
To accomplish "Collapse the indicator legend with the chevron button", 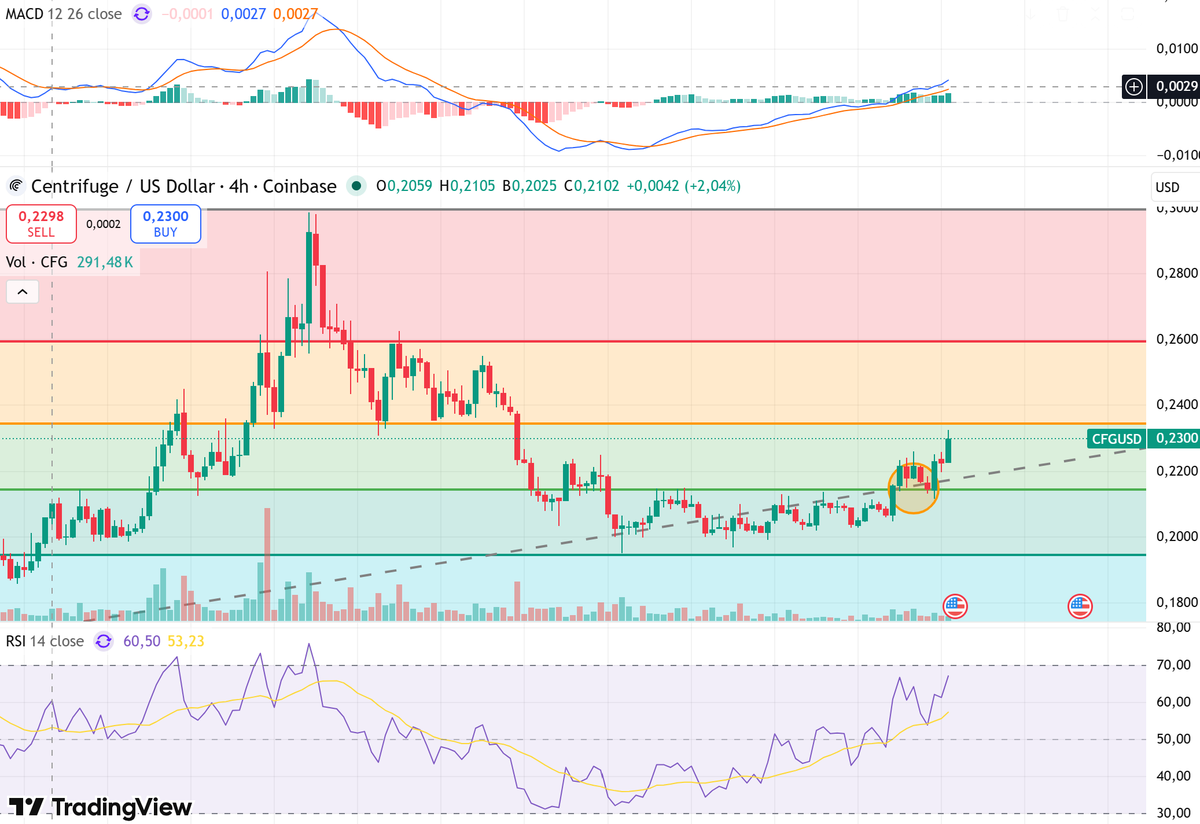I will pos(22,292).
